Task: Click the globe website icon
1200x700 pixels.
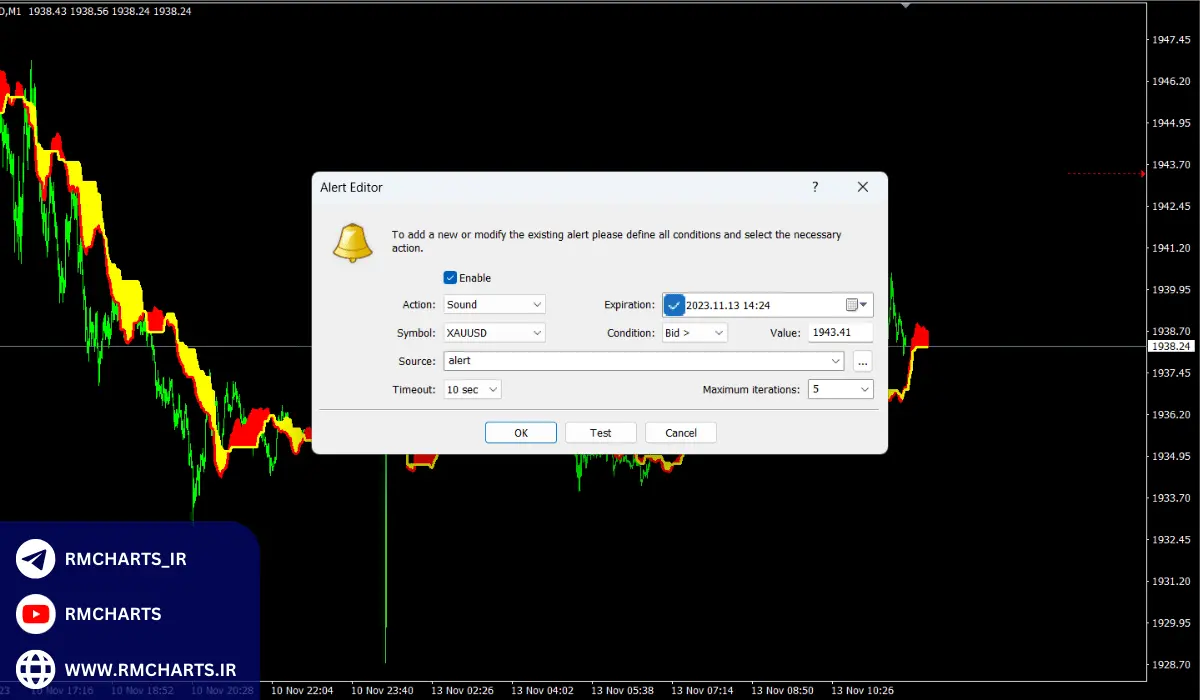Action: click(36, 668)
